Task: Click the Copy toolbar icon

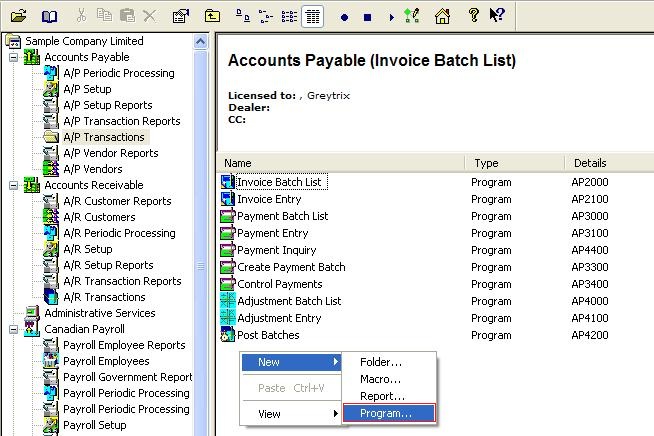Action: pyautogui.click(x=104, y=16)
